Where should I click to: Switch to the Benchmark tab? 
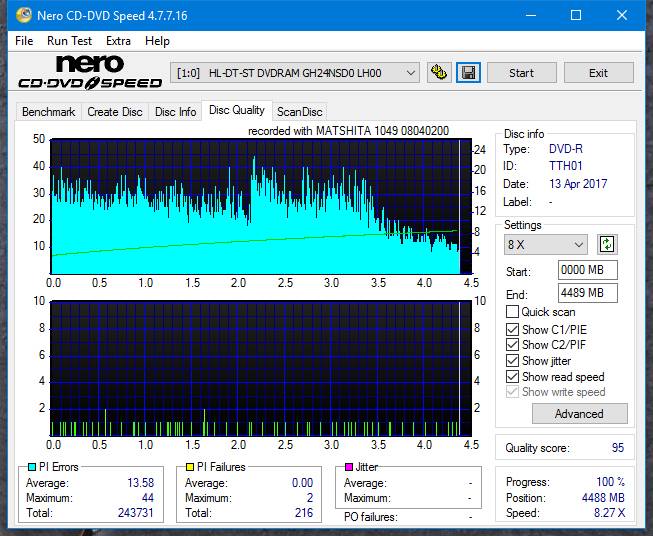pos(48,112)
